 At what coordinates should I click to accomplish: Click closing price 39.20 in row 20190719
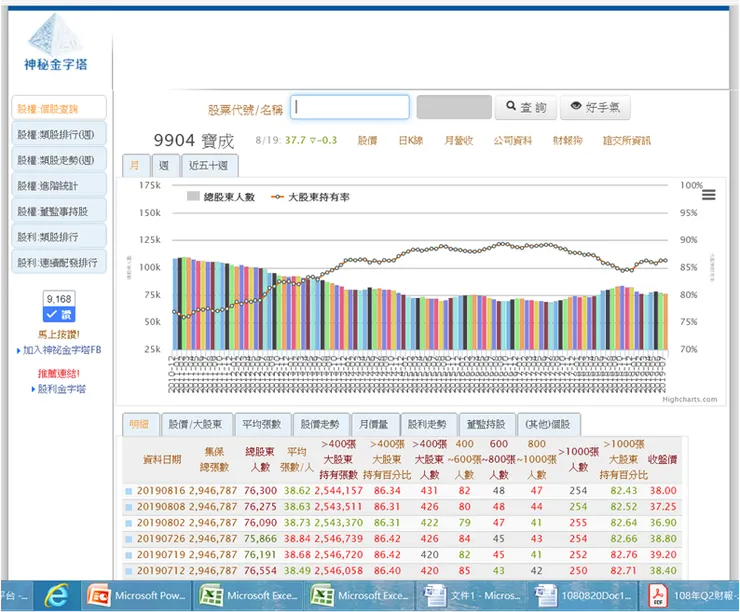pyautogui.click(x=663, y=555)
